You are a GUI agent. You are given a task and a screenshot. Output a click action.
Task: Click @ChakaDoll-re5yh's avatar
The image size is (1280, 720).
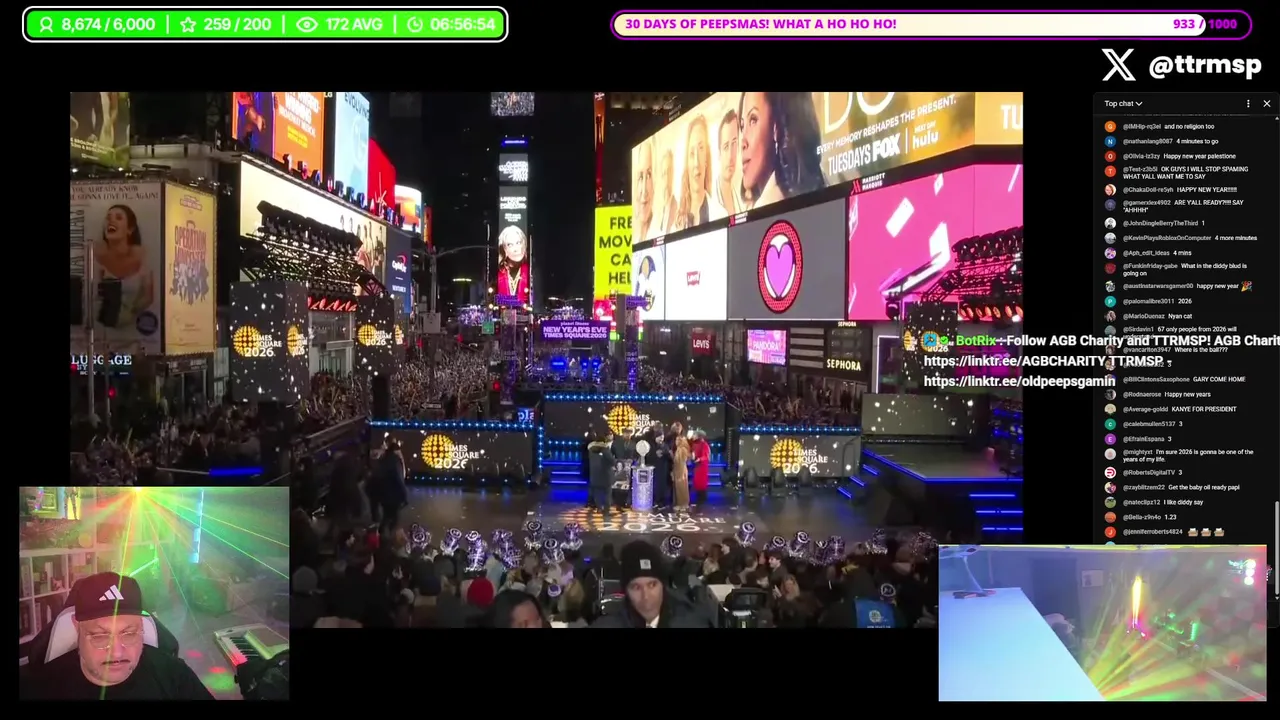pos(1110,190)
